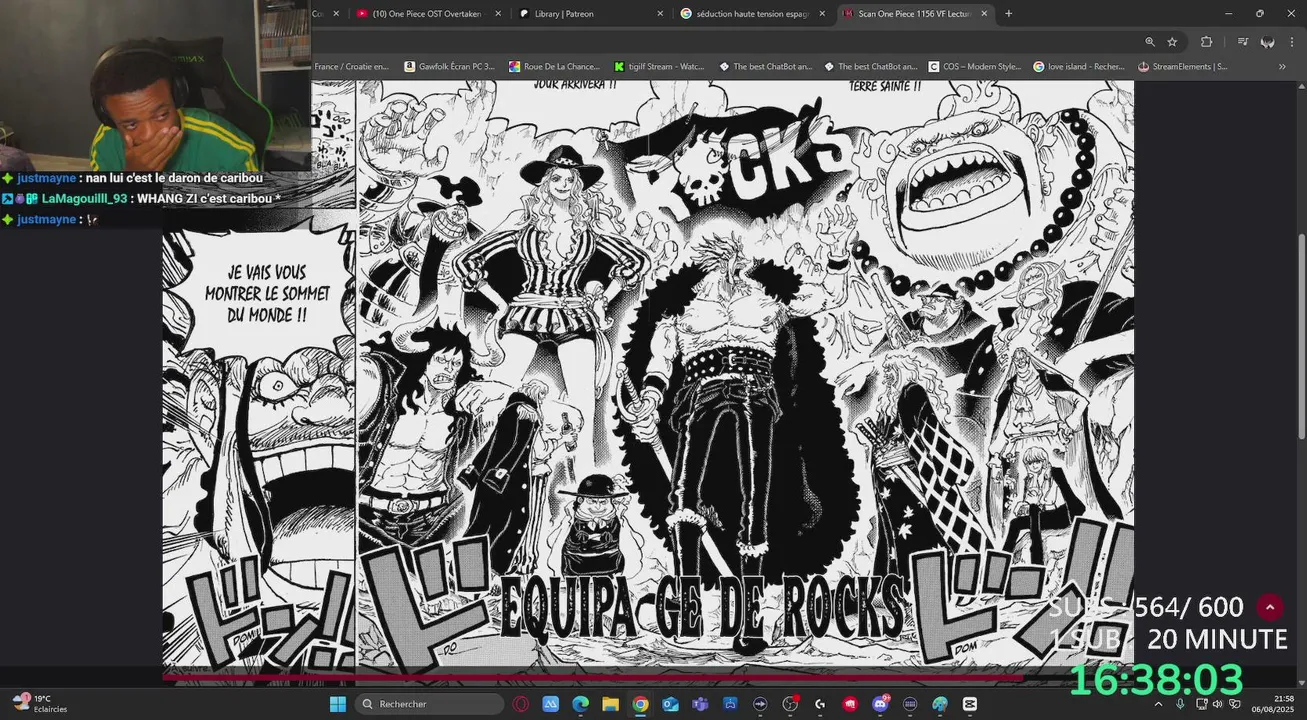Open the COS – Modern Style bookmark
The width and height of the screenshot is (1307, 720).
click(x=975, y=67)
